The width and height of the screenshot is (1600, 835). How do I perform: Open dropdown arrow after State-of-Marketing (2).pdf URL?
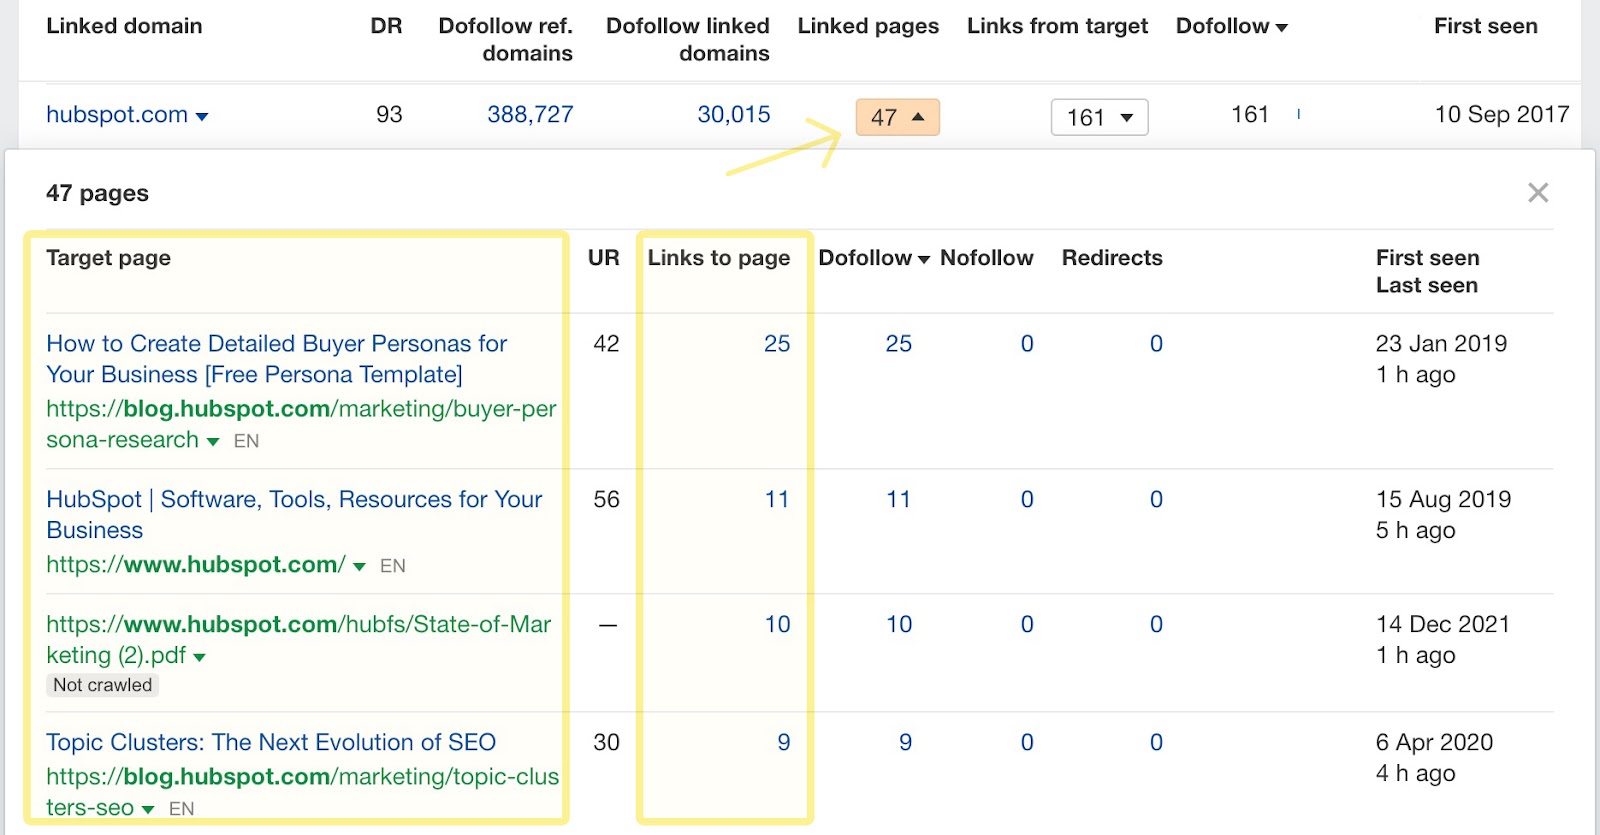199,657
